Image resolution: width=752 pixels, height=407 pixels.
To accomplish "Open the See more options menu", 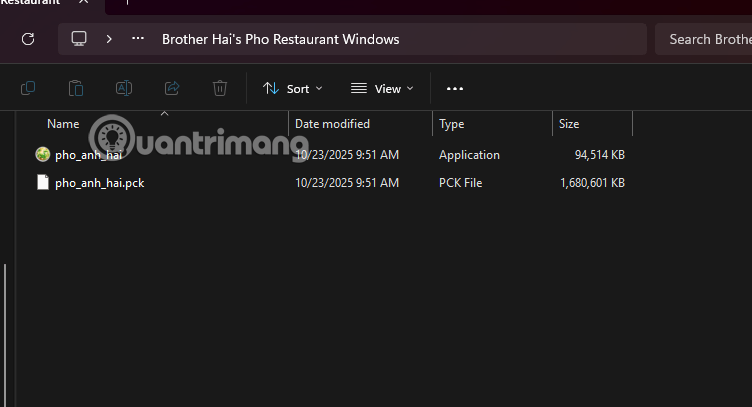I will pos(455,89).
